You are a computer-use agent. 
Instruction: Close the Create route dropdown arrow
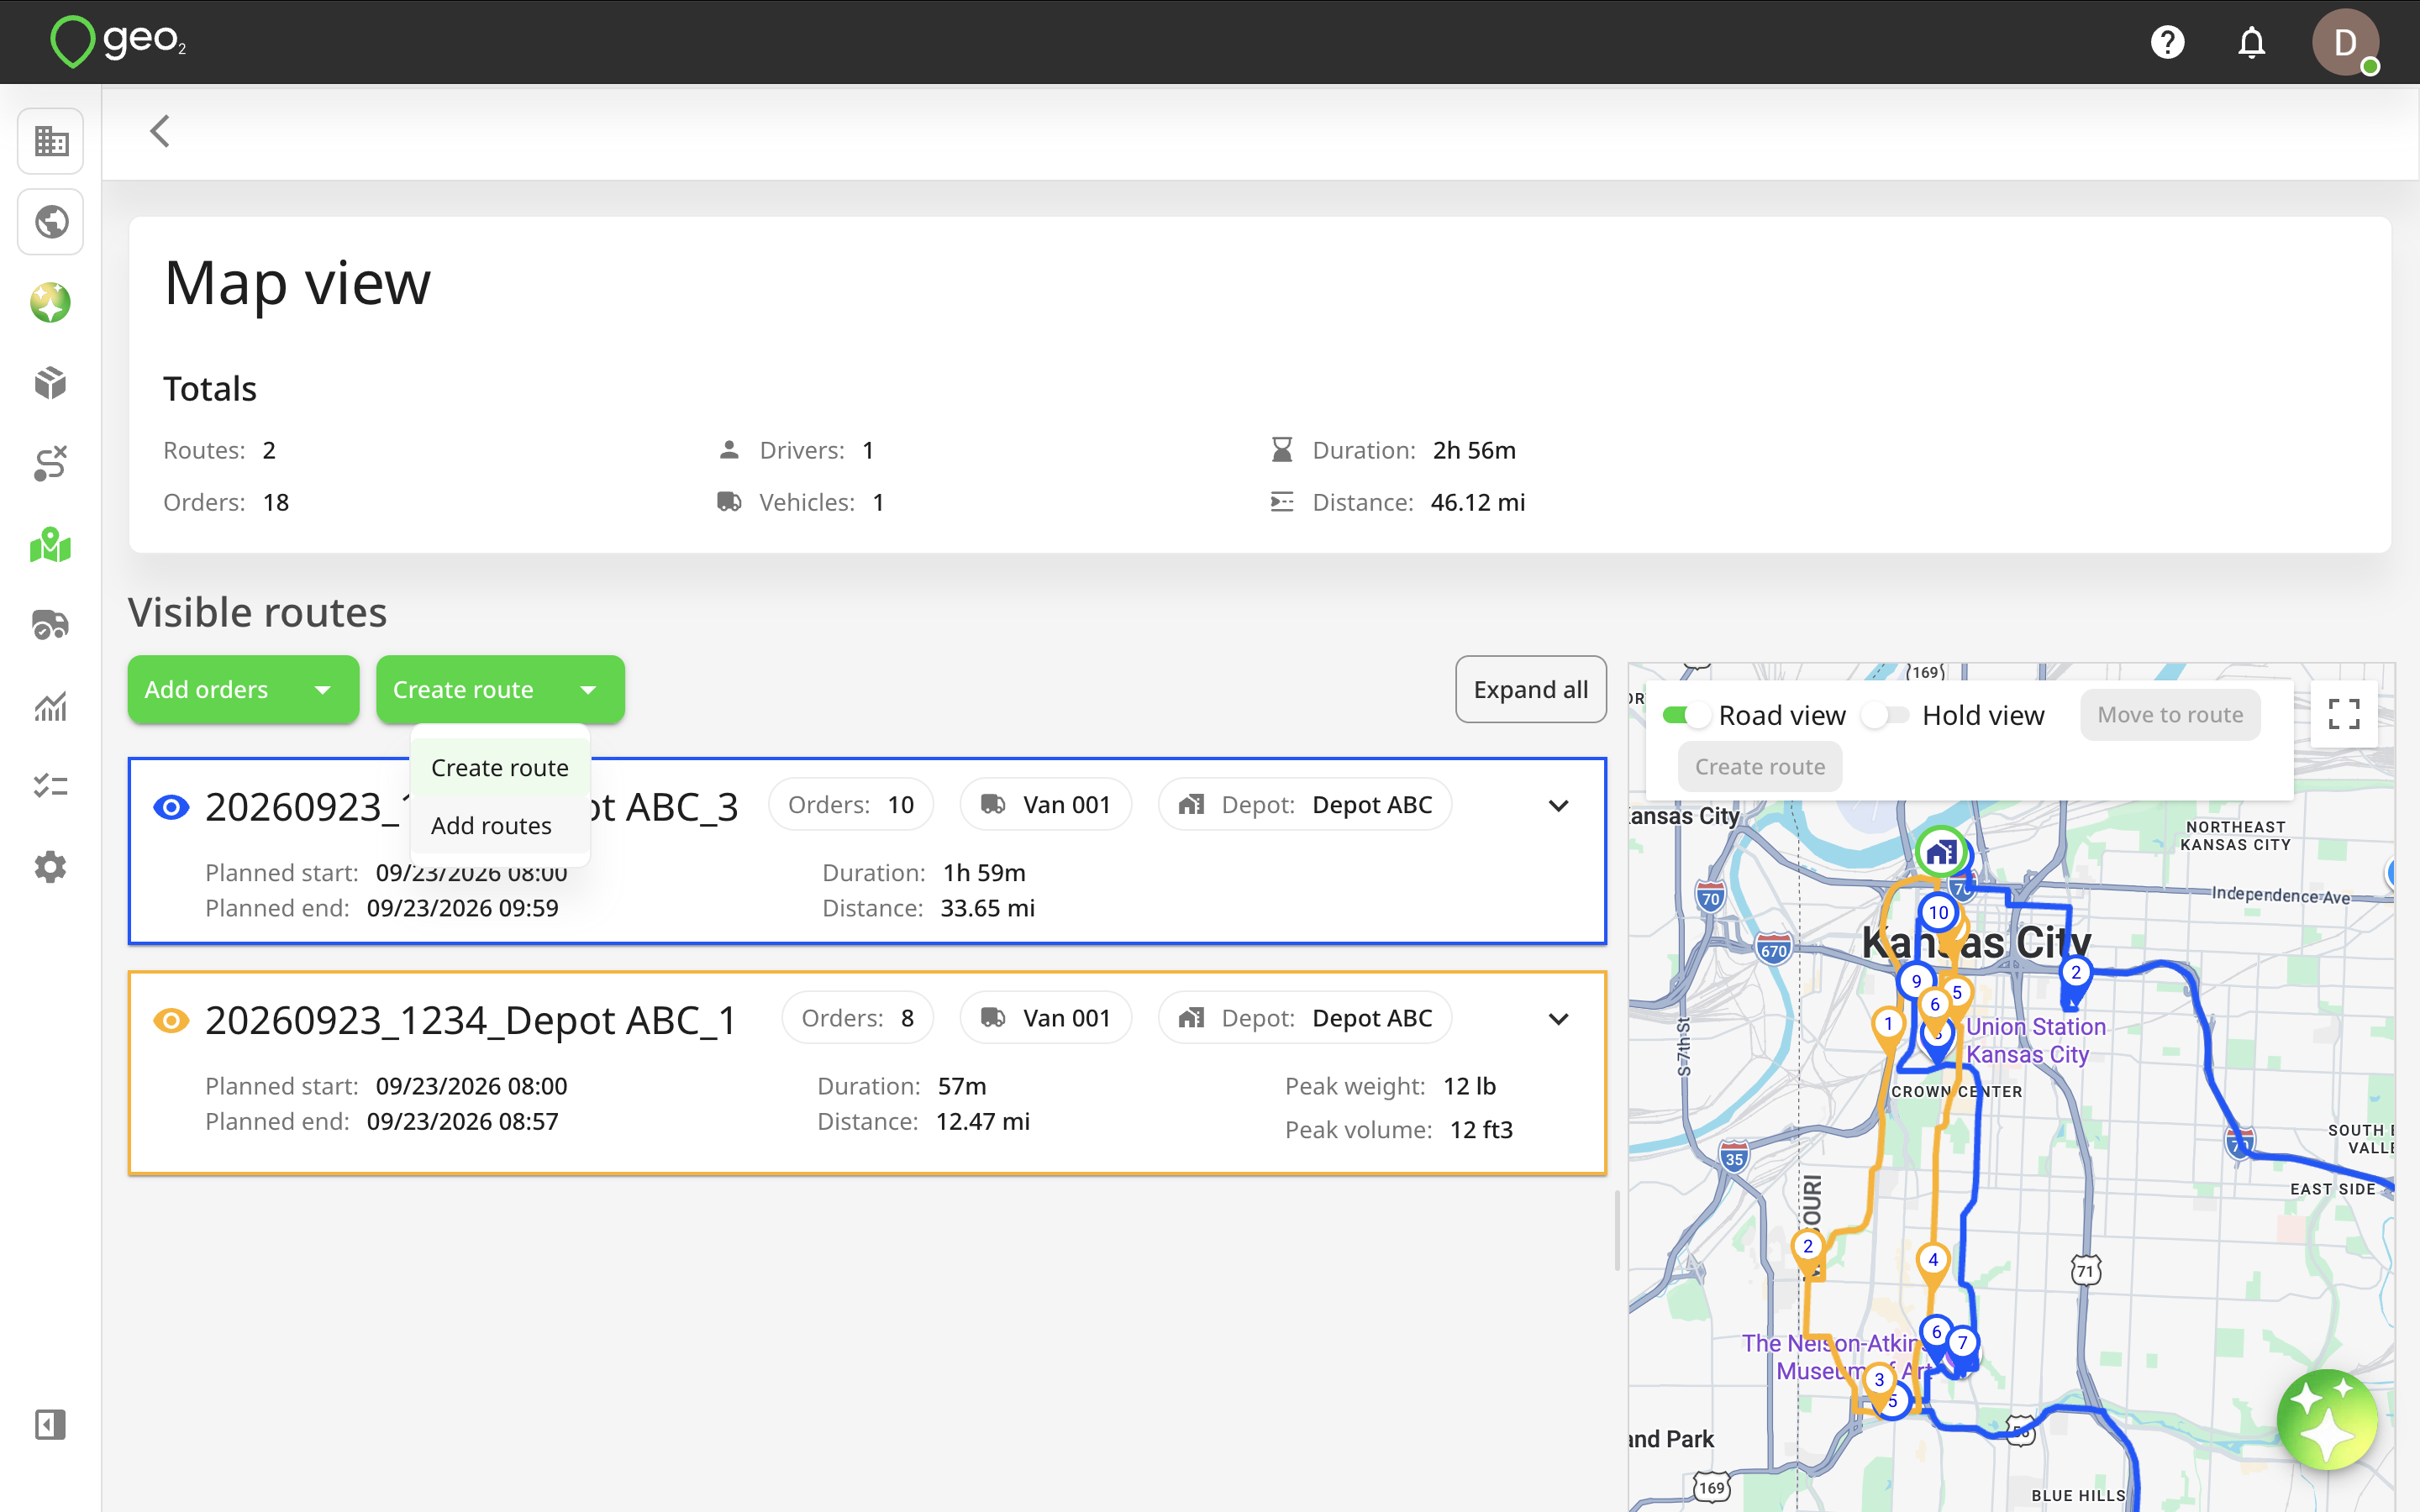(x=588, y=690)
